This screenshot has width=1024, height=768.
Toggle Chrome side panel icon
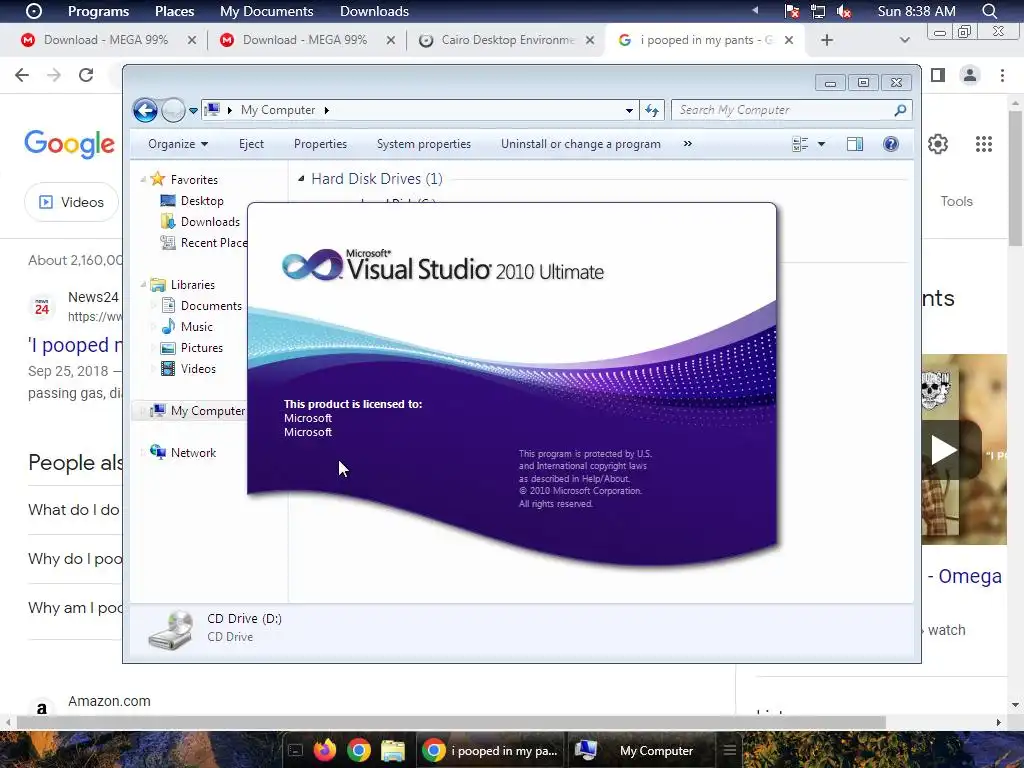click(x=938, y=75)
